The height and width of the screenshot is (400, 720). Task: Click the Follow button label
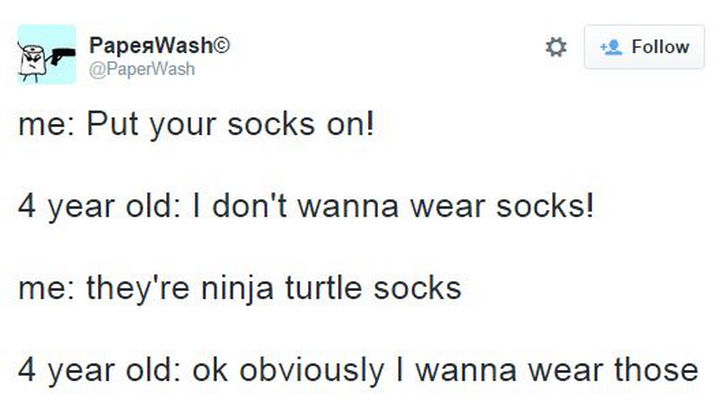[658, 47]
